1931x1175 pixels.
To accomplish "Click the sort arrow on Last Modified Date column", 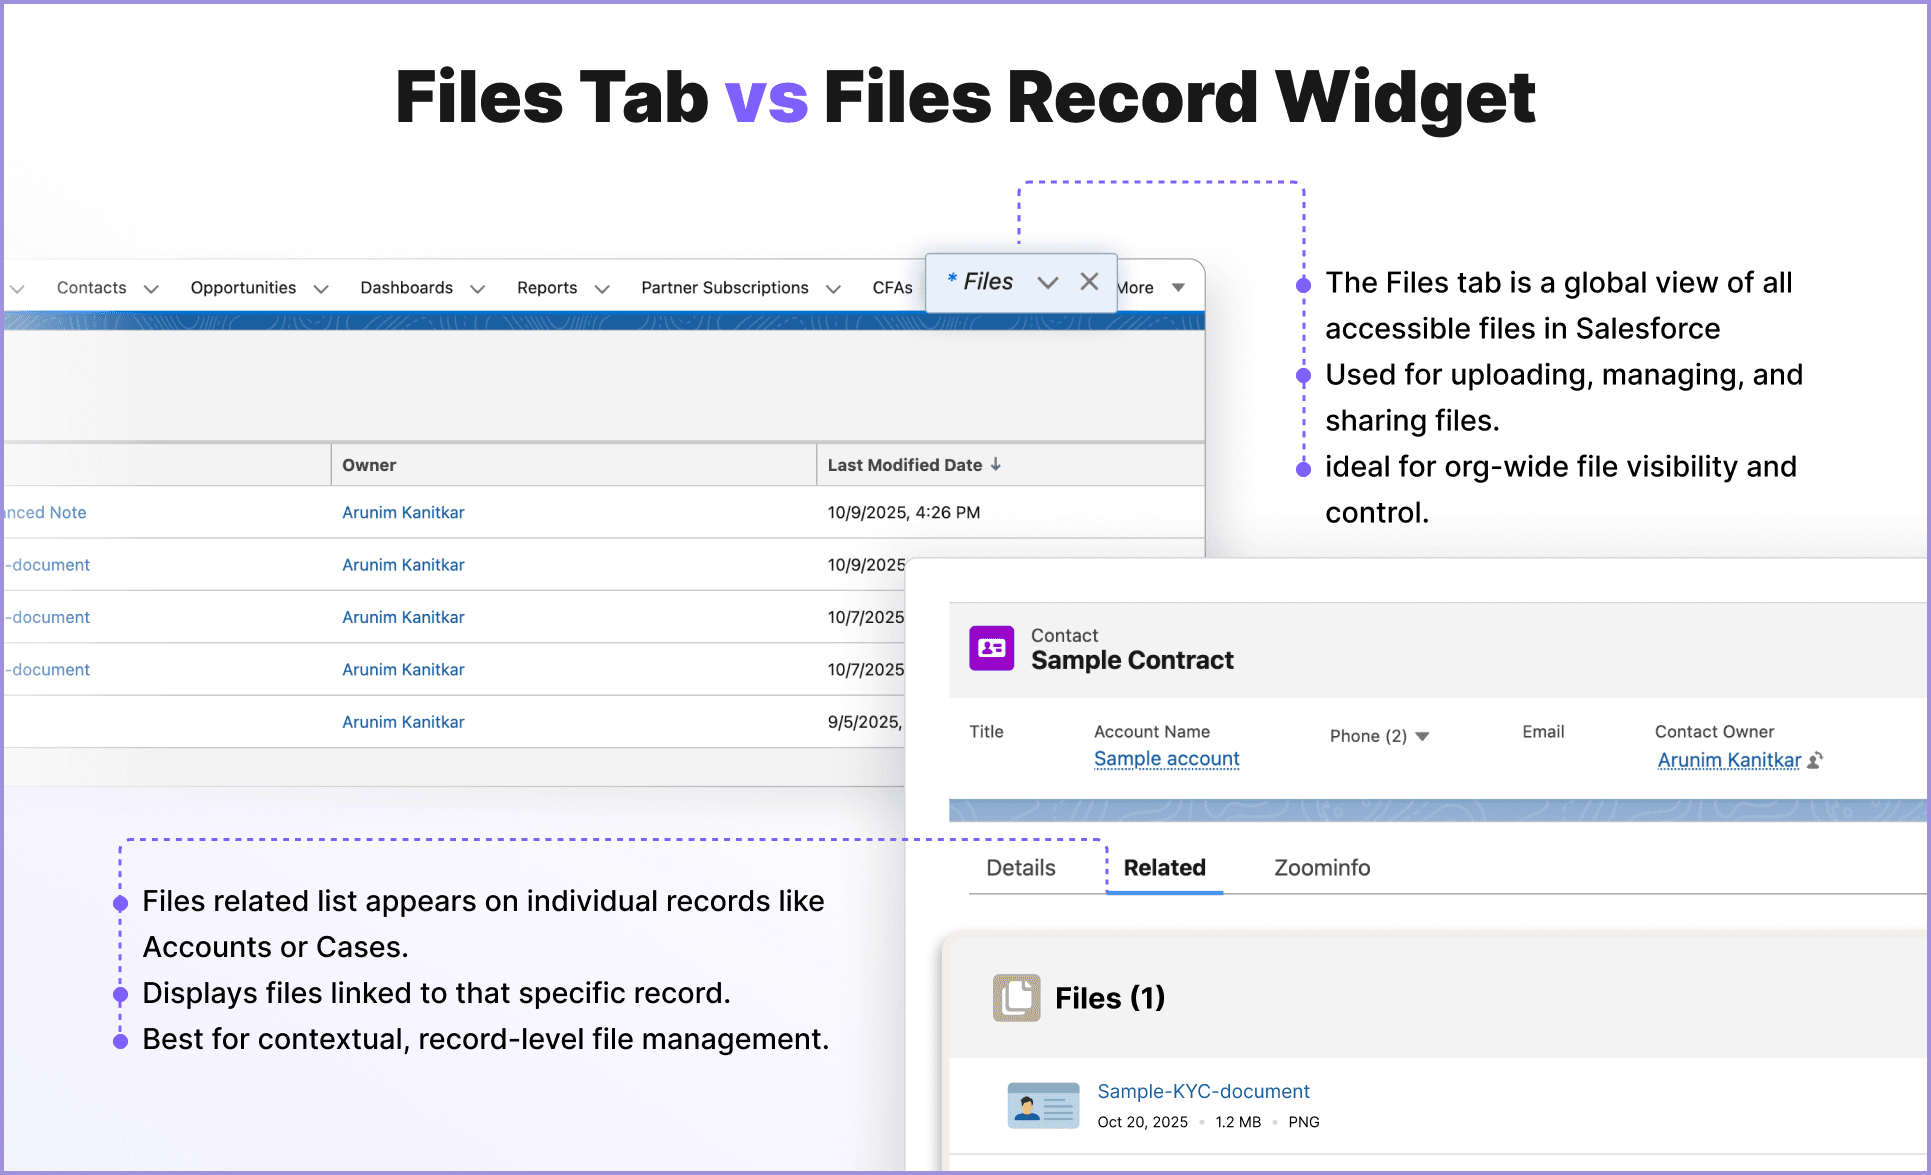I will click(995, 464).
